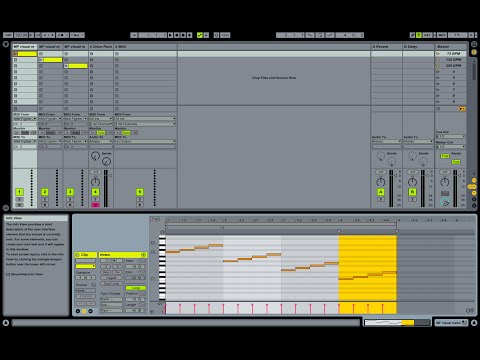Screen dimensions: 480x360
Task: Solo track 1 with its S button
Action: pos(19,199)
